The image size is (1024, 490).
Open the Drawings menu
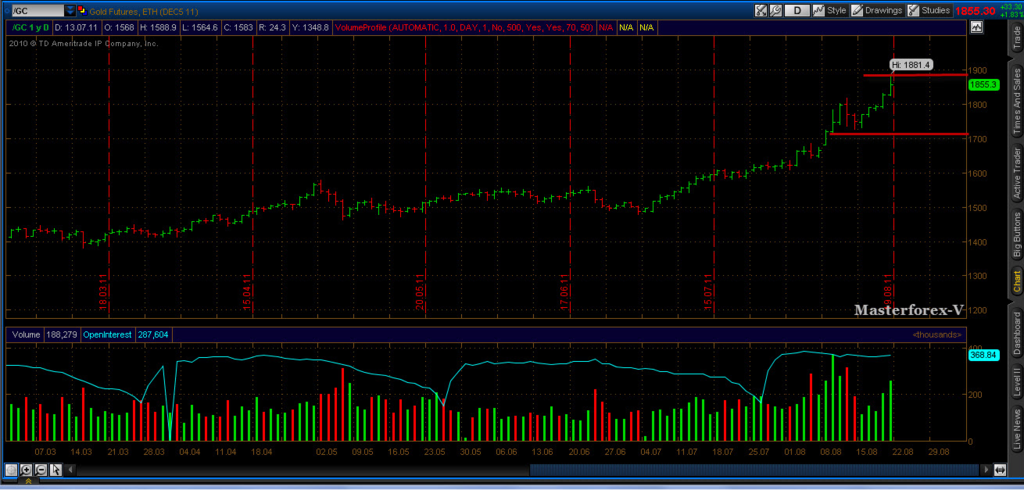[876, 10]
